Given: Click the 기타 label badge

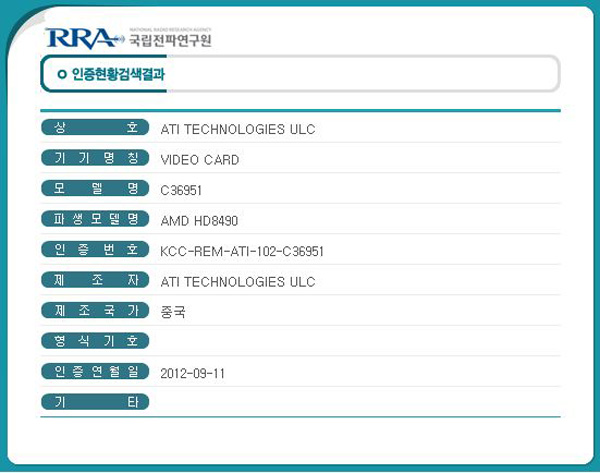Looking at the screenshot, I should coord(95,402).
